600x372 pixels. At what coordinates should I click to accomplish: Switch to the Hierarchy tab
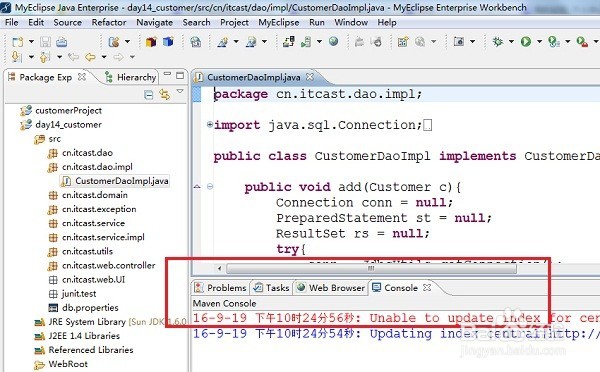click(x=131, y=77)
